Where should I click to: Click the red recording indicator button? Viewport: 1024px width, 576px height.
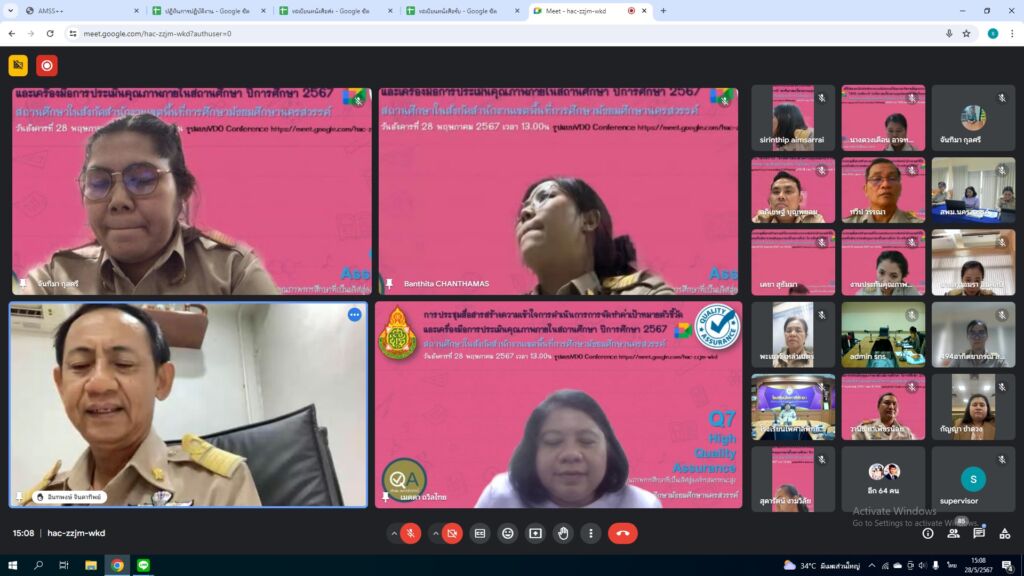[x=46, y=66]
